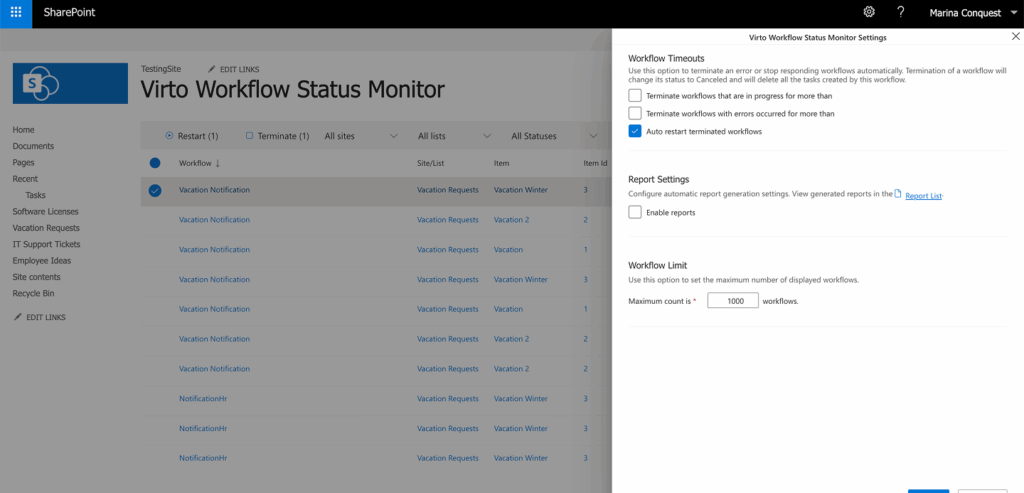Open Recent in the left navigation
Viewport: 1024px width, 493px height.
25,179
